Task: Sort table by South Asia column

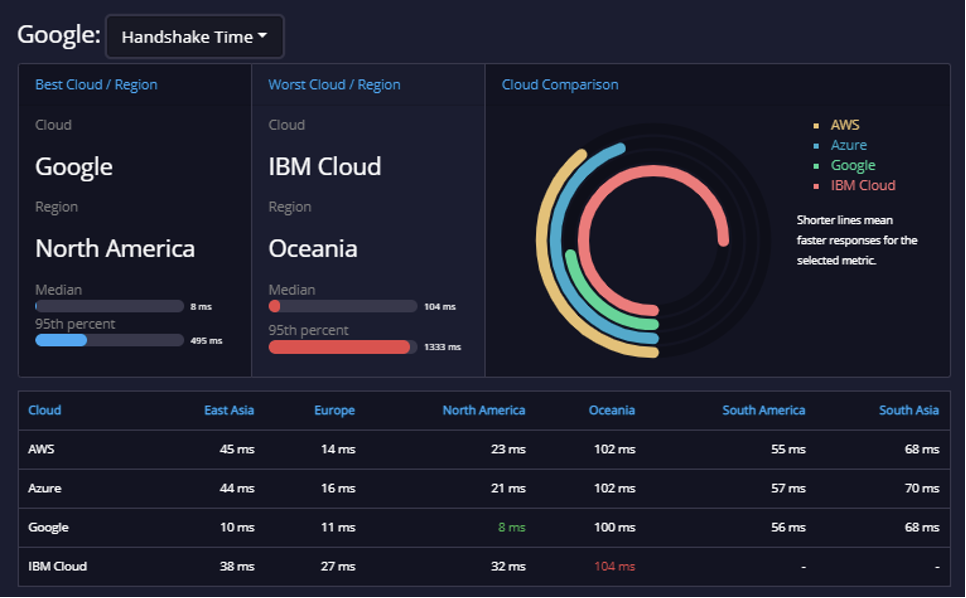Action: pyautogui.click(x=909, y=410)
